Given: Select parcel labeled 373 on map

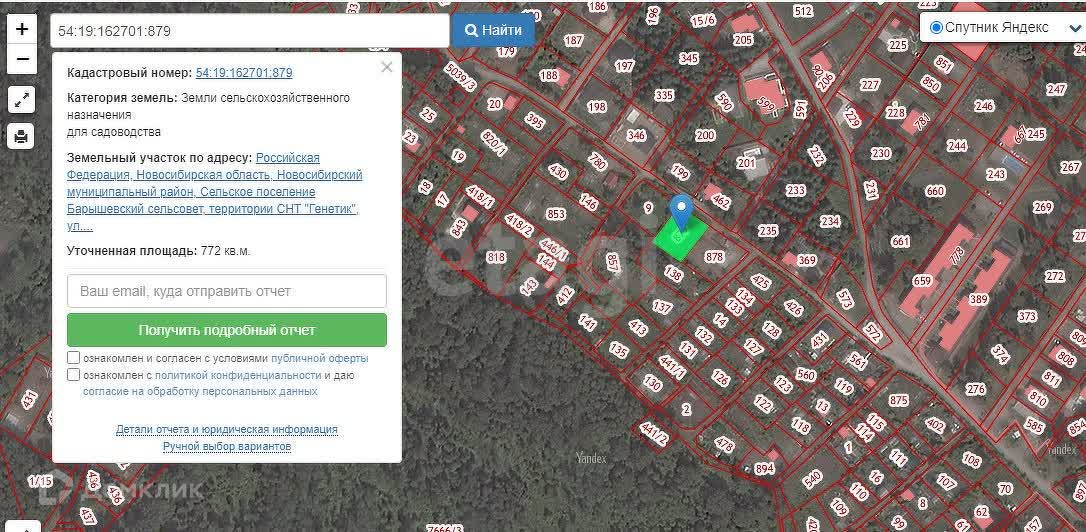Looking at the screenshot, I should pyautogui.click(x=1027, y=317).
